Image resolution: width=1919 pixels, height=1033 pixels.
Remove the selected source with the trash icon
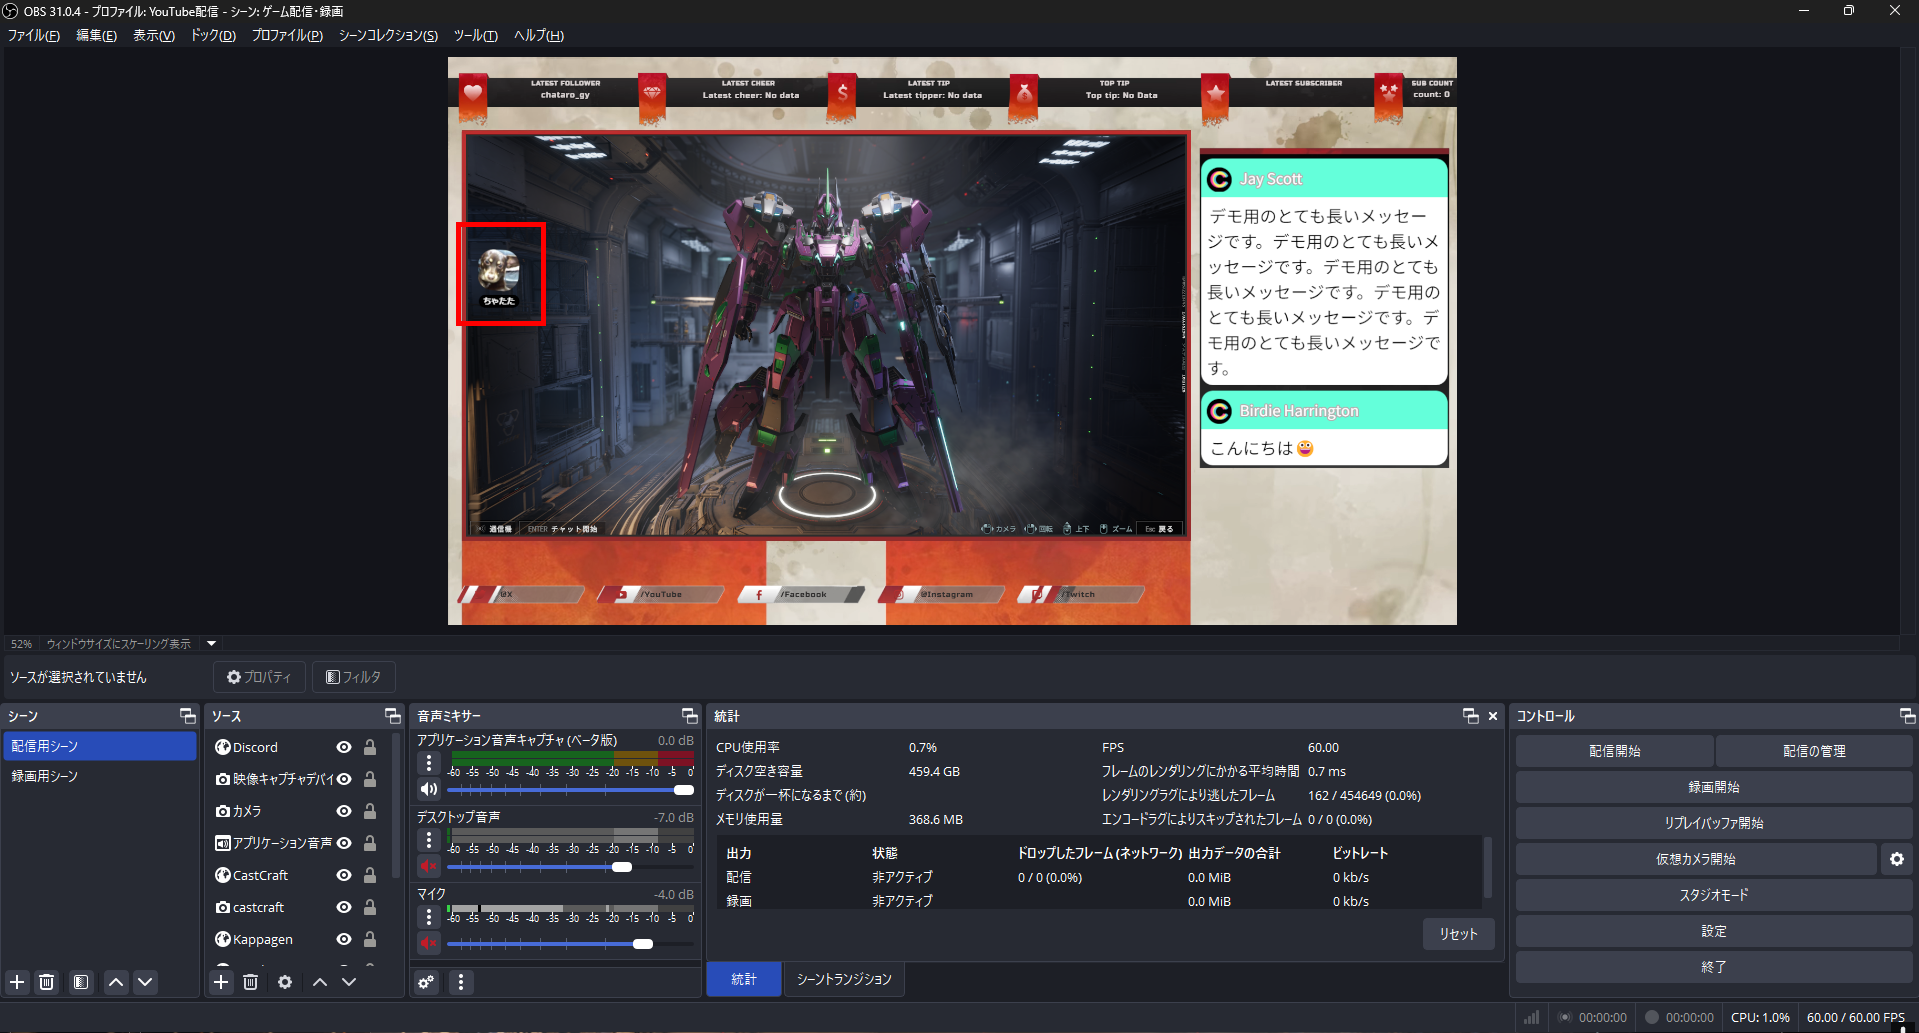point(251,982)
